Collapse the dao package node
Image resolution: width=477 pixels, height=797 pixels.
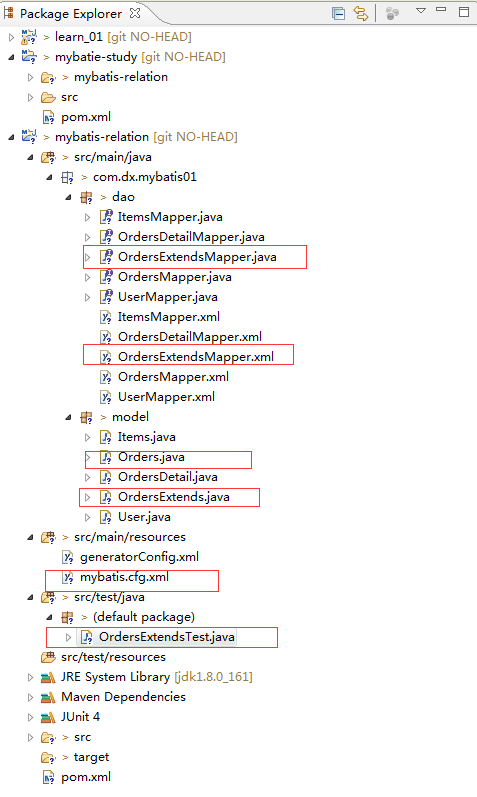pos(68,197)
